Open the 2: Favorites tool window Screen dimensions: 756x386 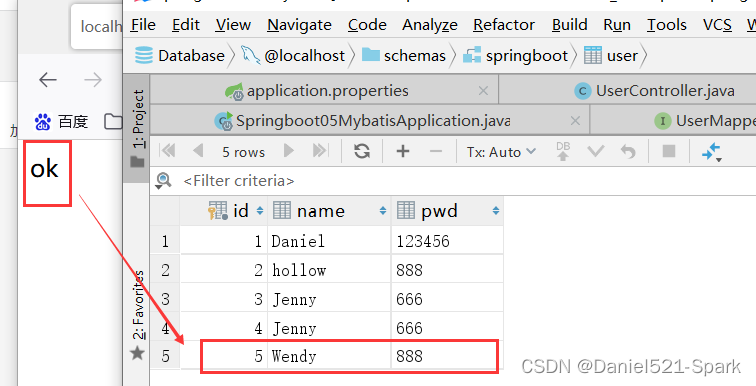click(138, 316)
